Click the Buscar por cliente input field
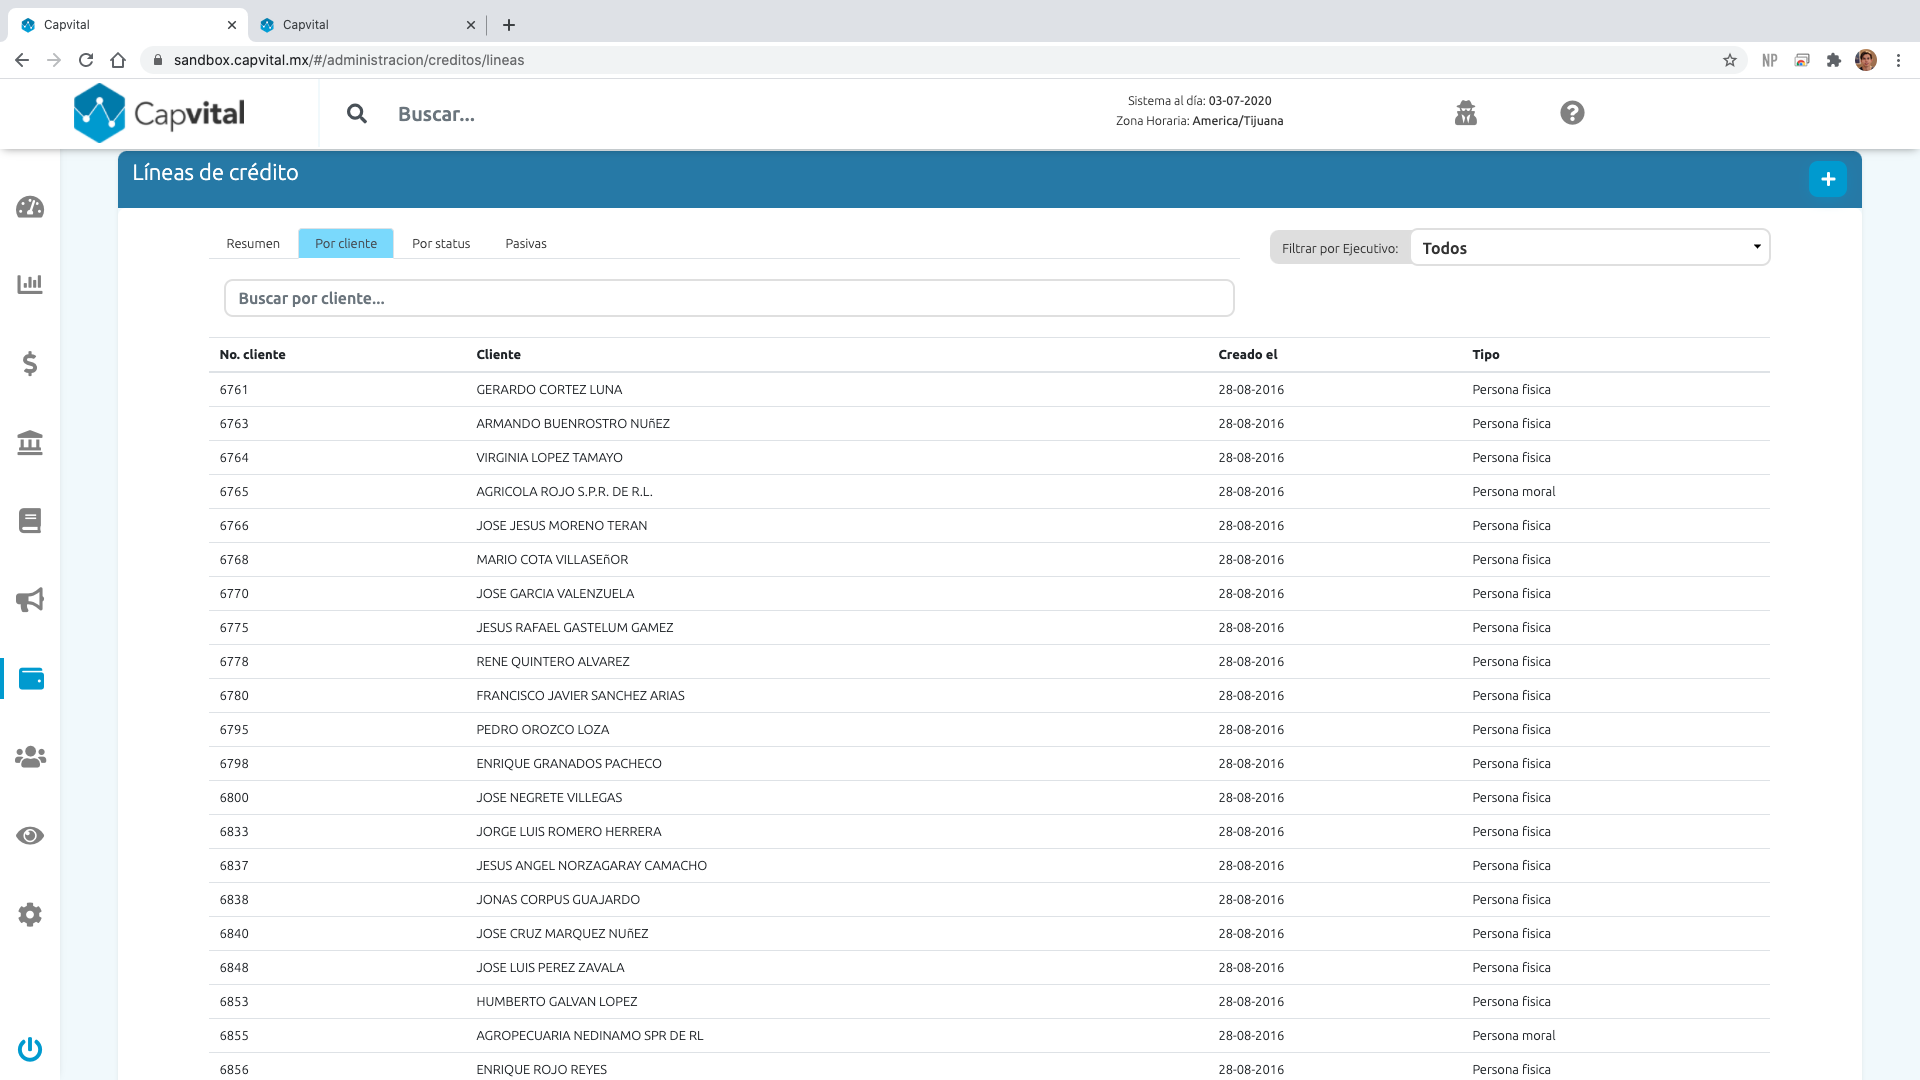The width and height of the screenshot is (1920, 1080). (729, 298)
